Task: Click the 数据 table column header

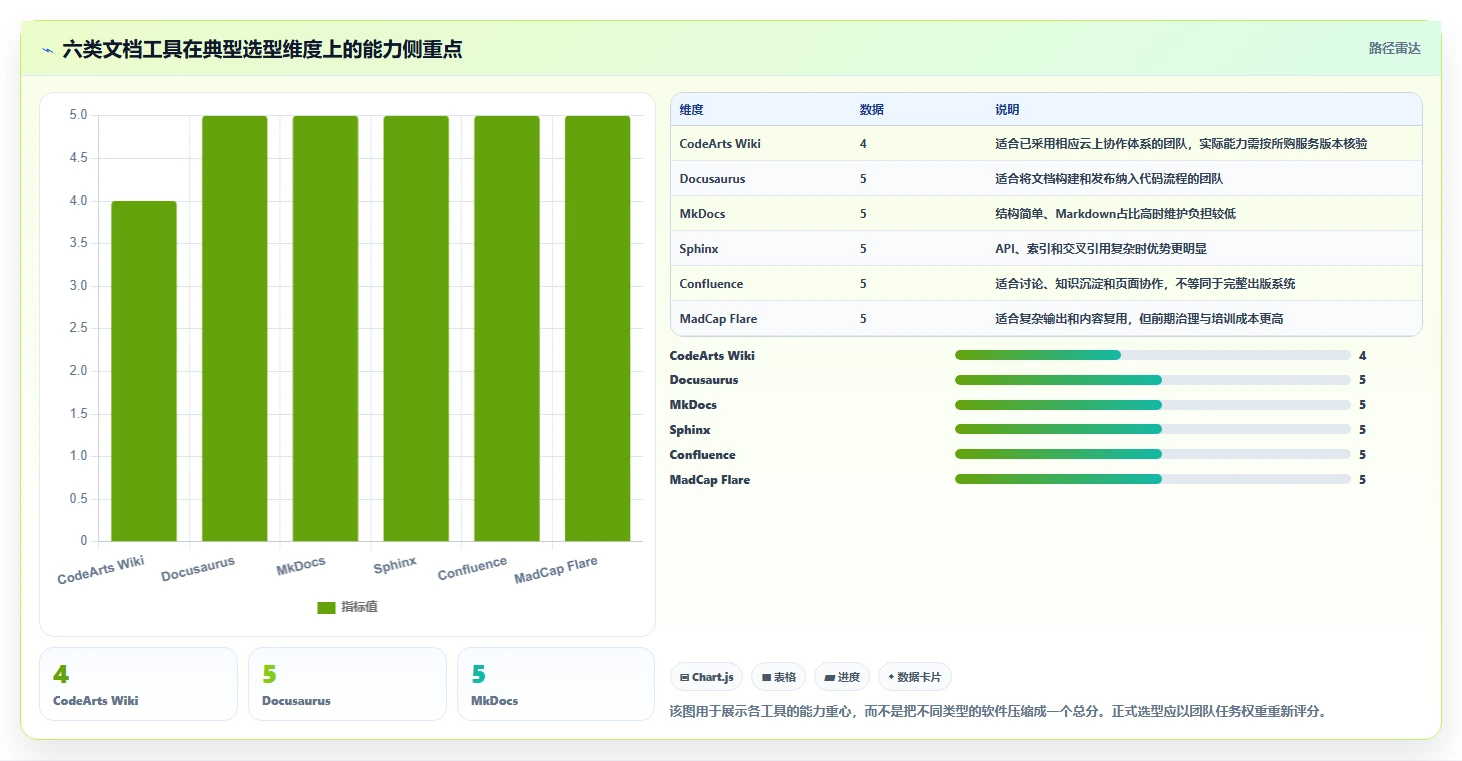Action: point(872,110)
